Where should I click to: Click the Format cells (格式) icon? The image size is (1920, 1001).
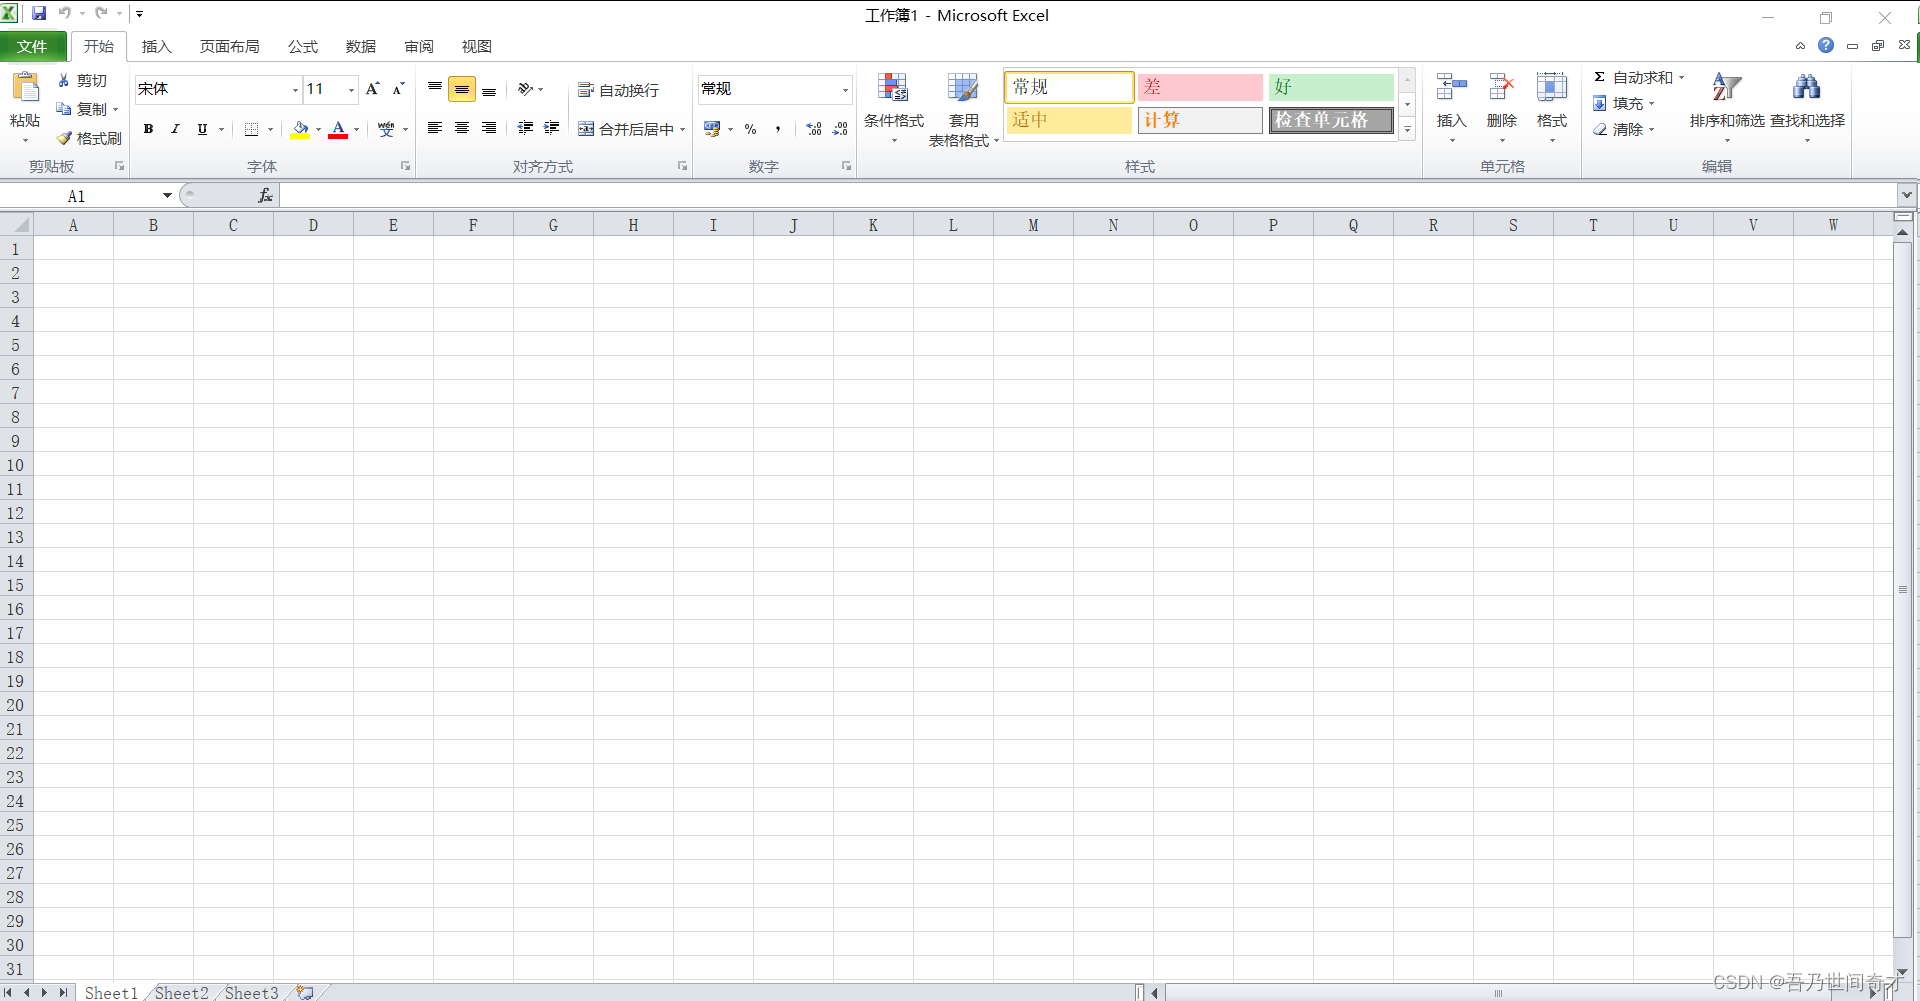[x=1552, y=88]
